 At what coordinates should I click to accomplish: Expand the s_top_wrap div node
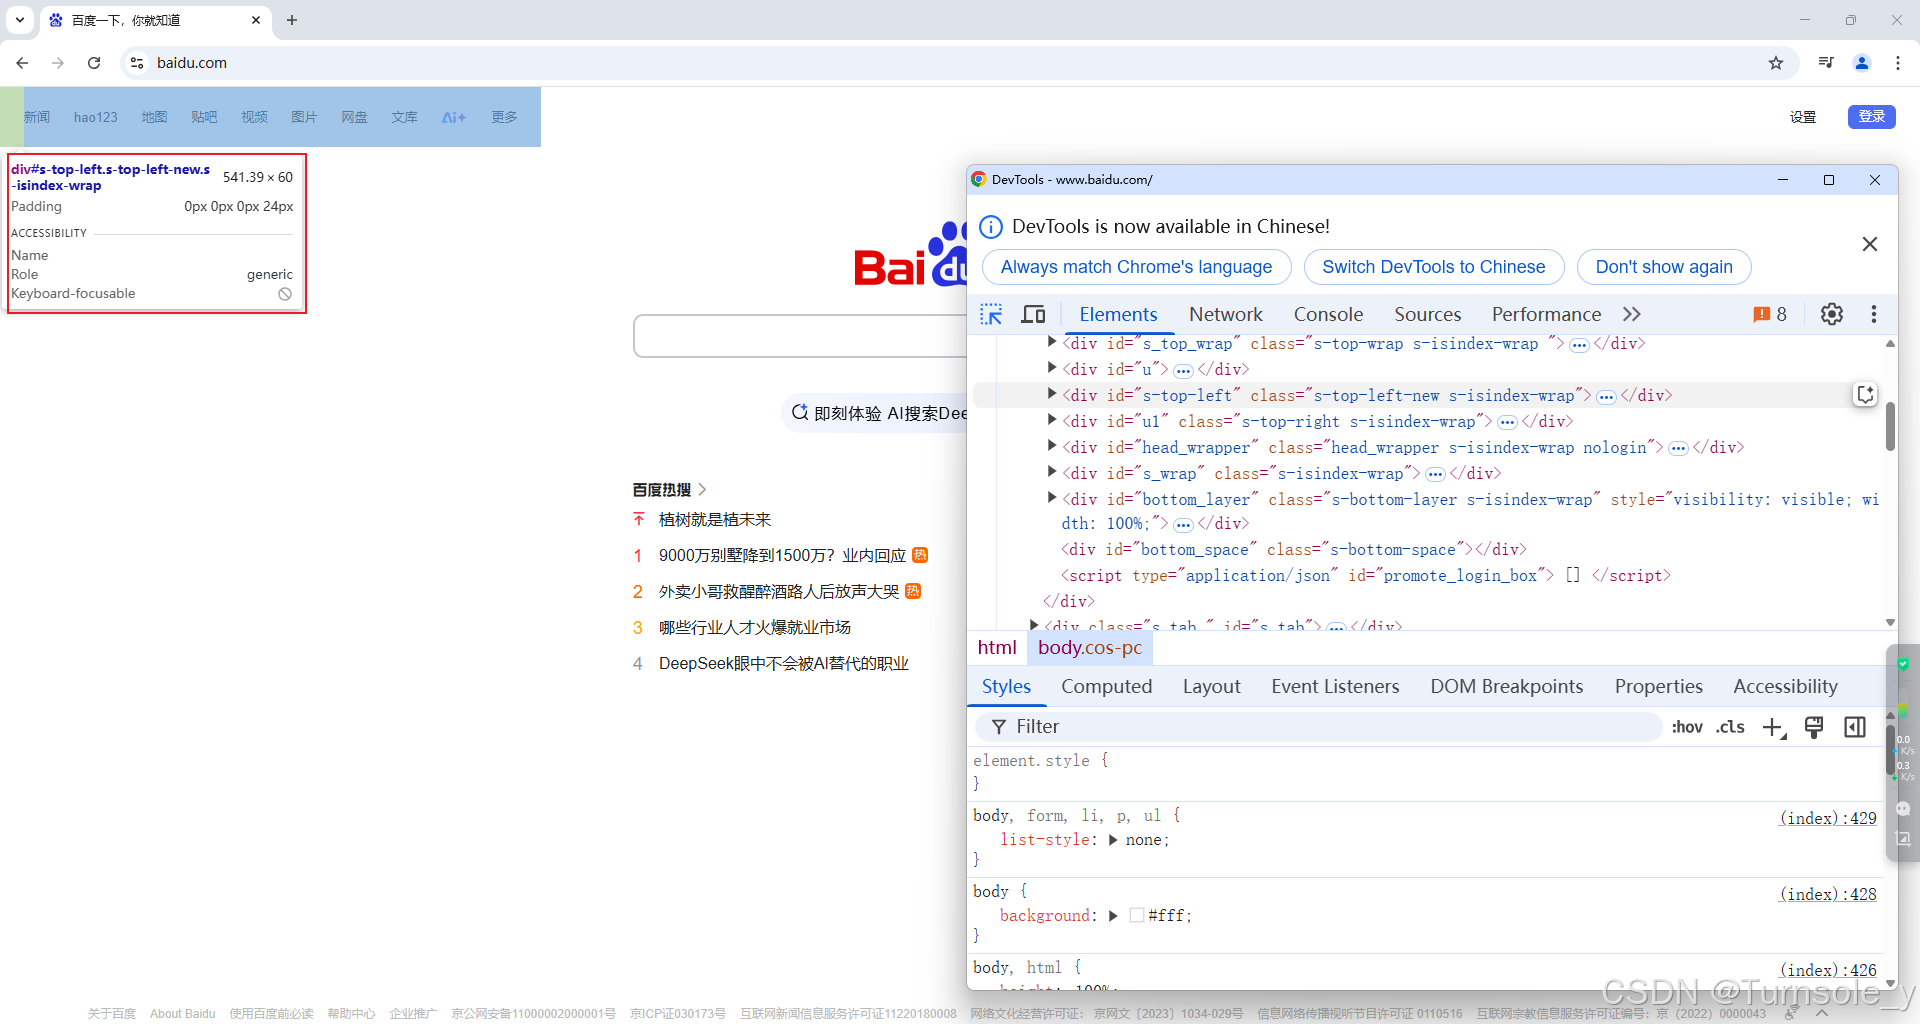[x=1052, y=342]
